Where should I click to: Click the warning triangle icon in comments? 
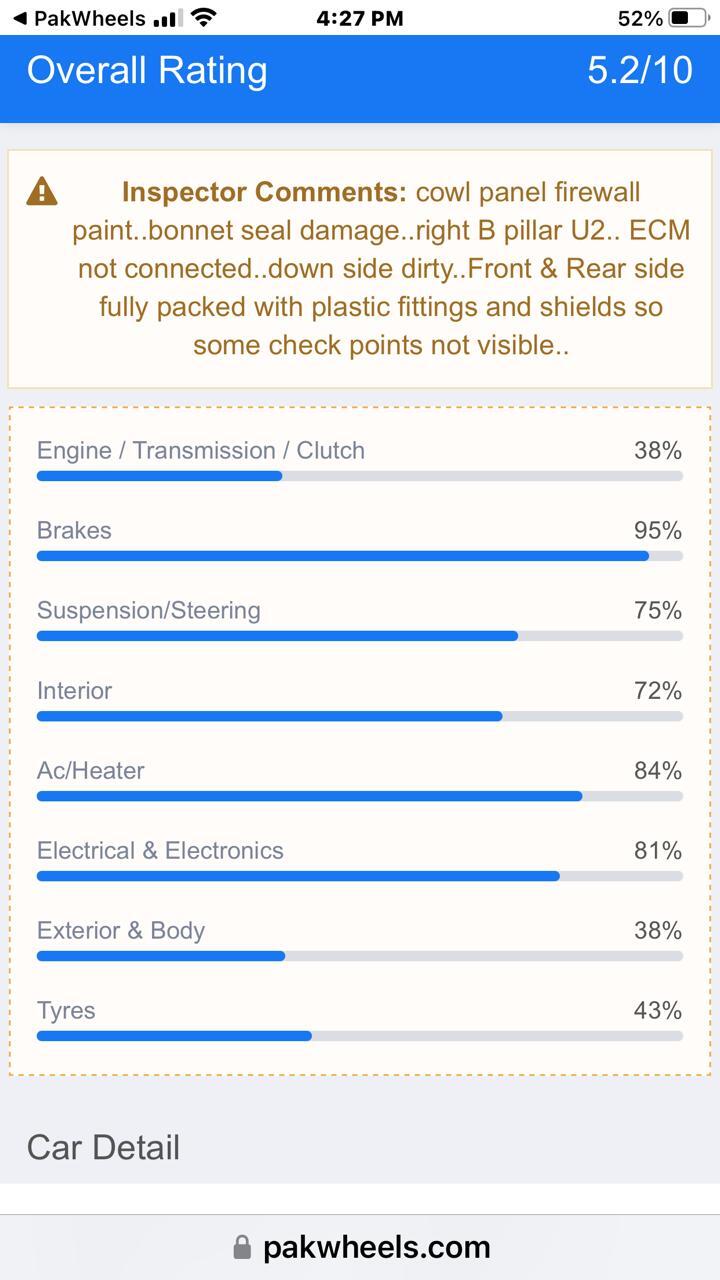point(42,190)
